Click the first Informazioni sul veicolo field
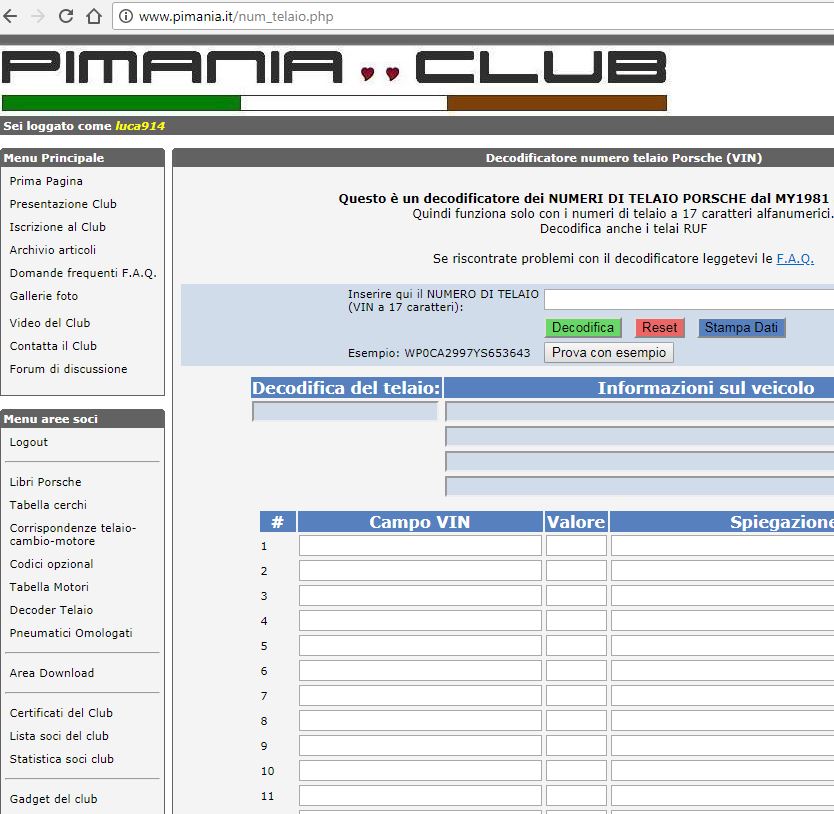Screen dimensions: 834x814 pyautogui.click(x=640, y=411)
